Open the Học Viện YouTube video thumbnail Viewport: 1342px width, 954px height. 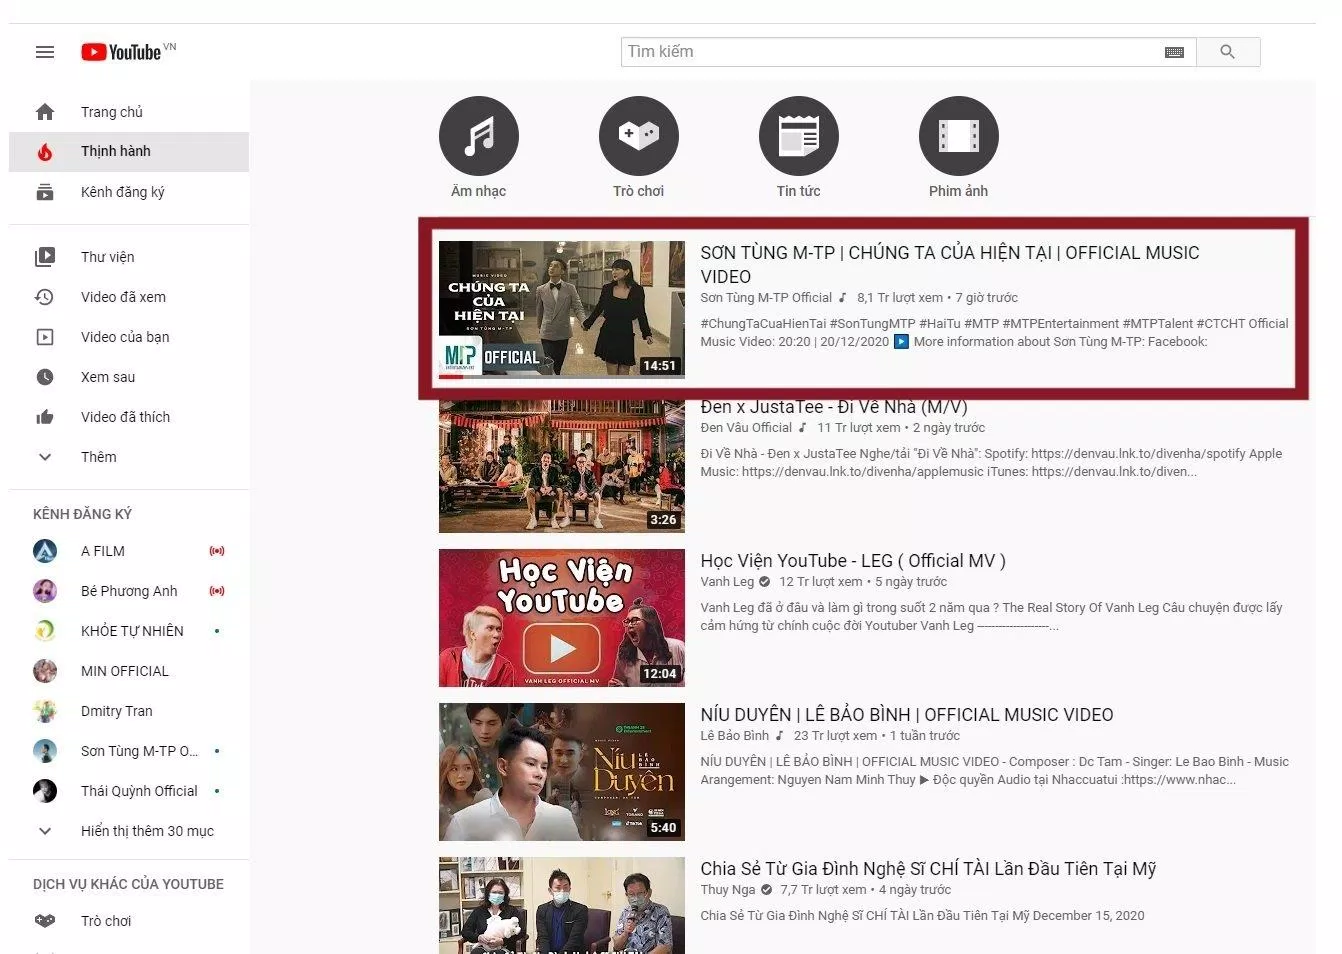click(x=561, y=617)
